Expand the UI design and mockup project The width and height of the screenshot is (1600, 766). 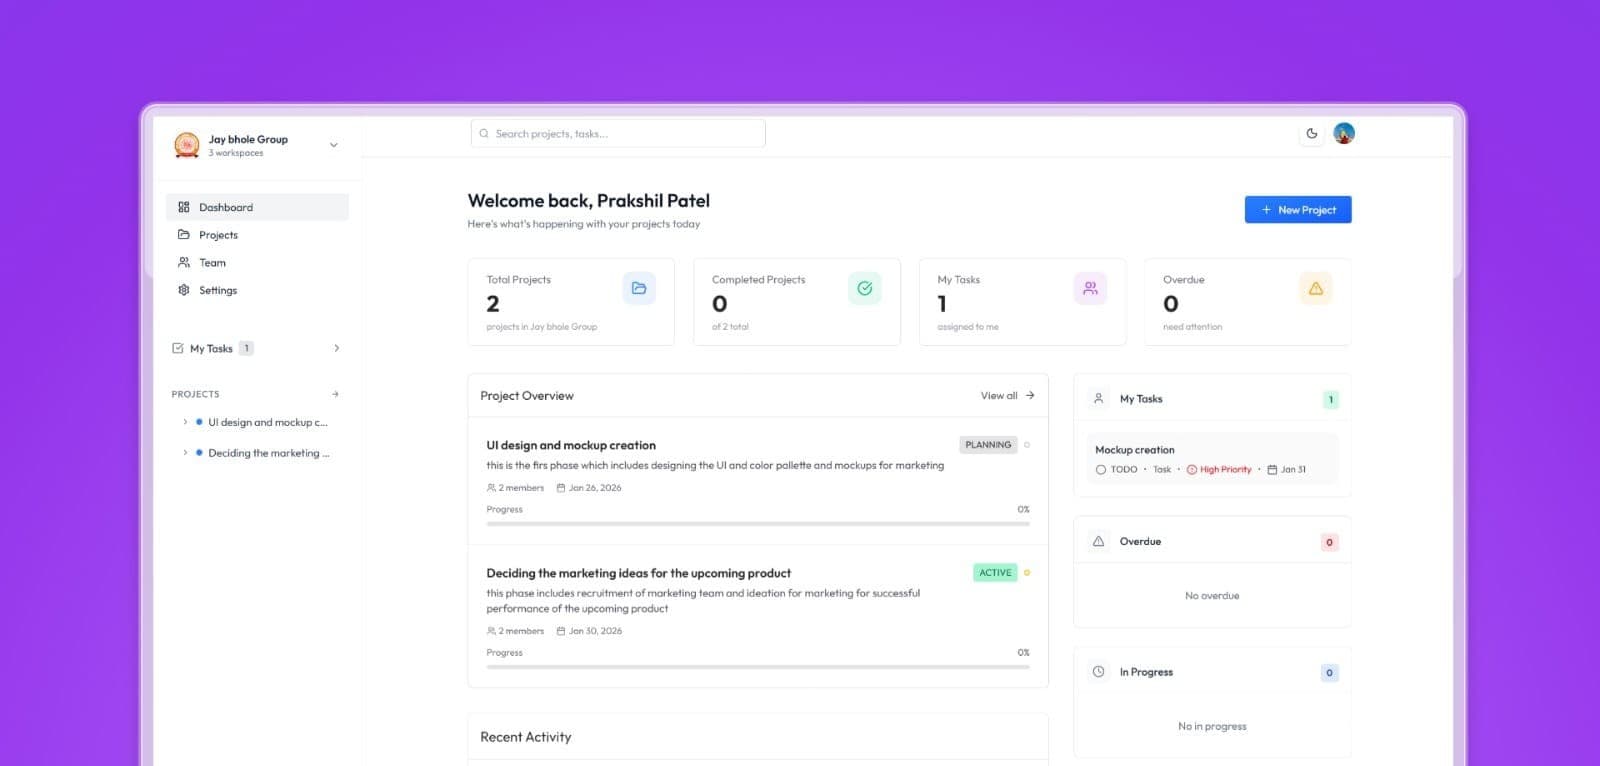tap(185, 422)
